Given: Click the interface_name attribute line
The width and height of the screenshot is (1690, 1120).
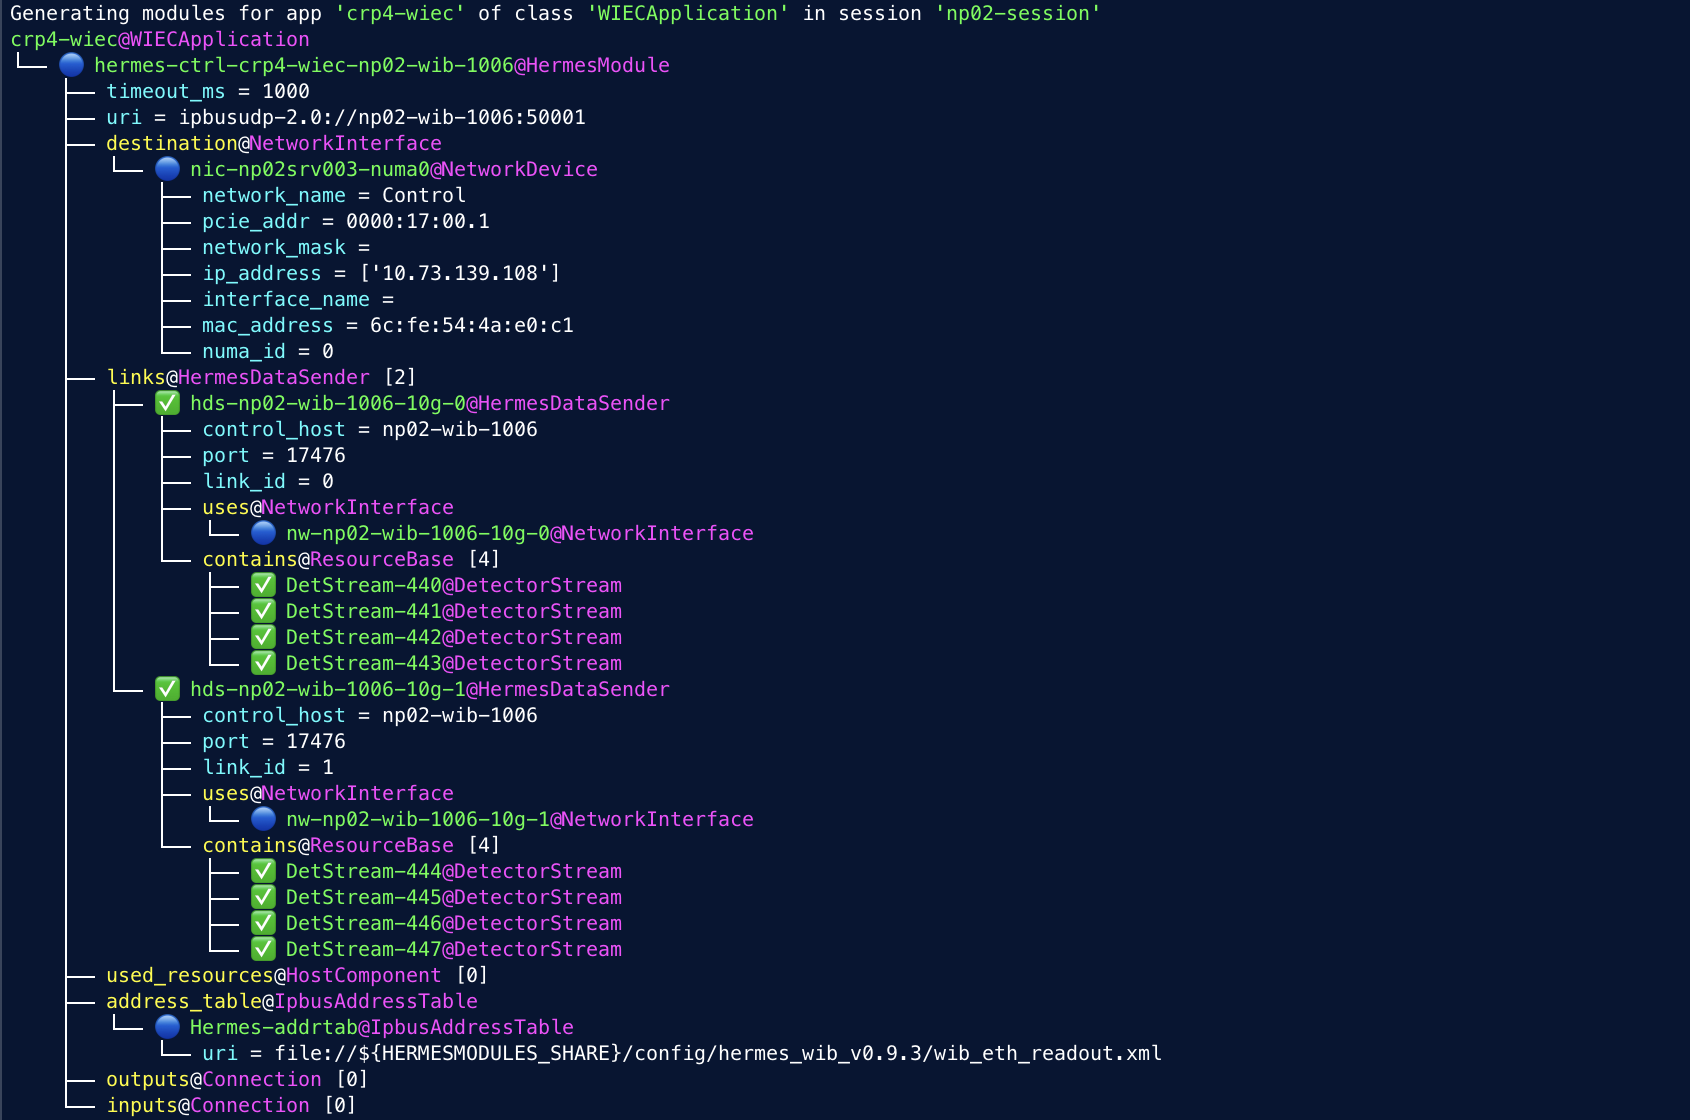Looking at the screenshot, I should [x=298, y=299].
